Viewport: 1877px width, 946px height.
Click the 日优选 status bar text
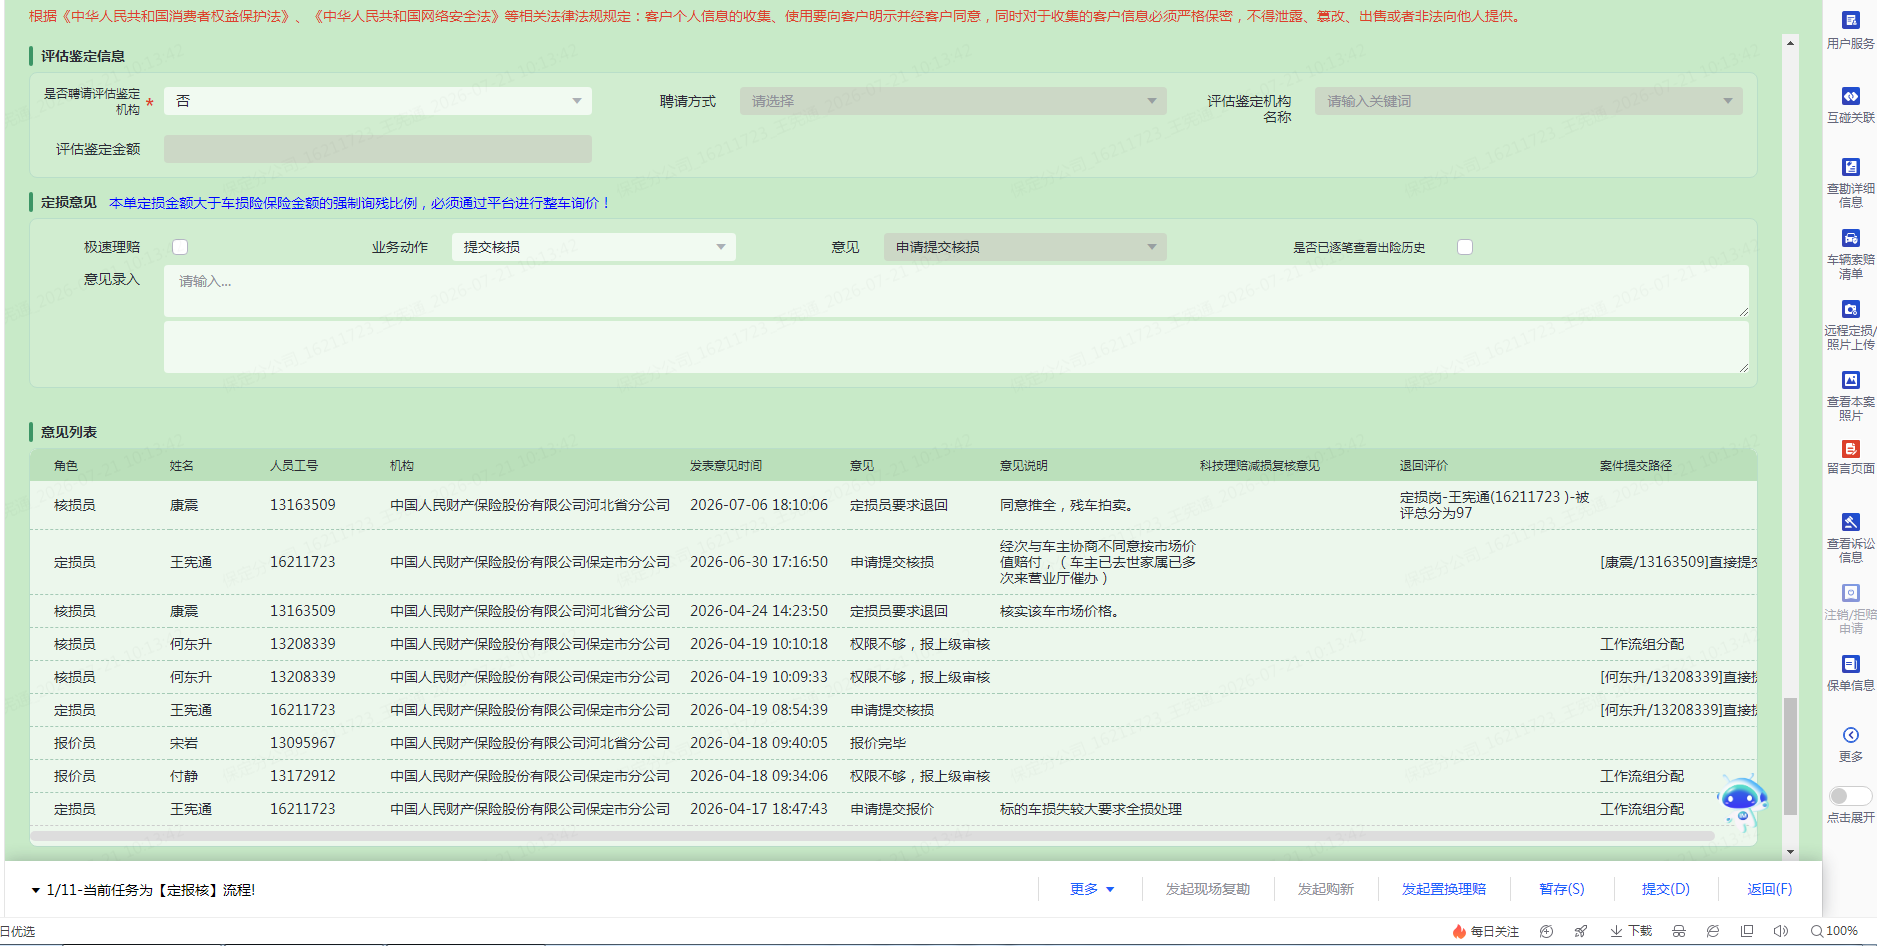point(18,931)
